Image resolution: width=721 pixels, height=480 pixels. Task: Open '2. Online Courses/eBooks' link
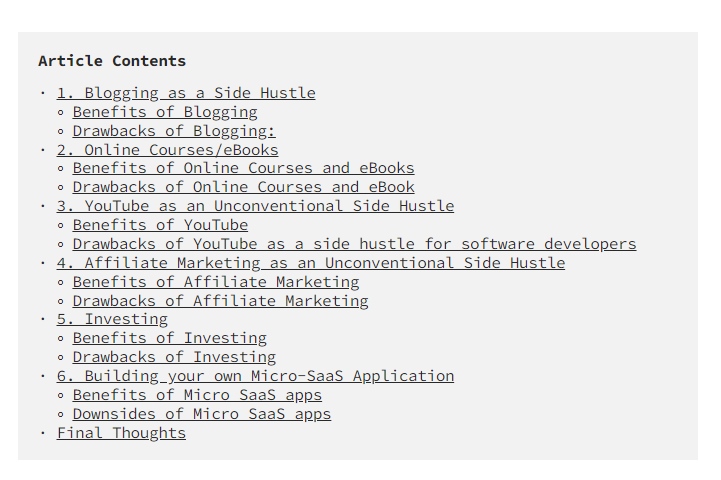click(x=167, y=150)
